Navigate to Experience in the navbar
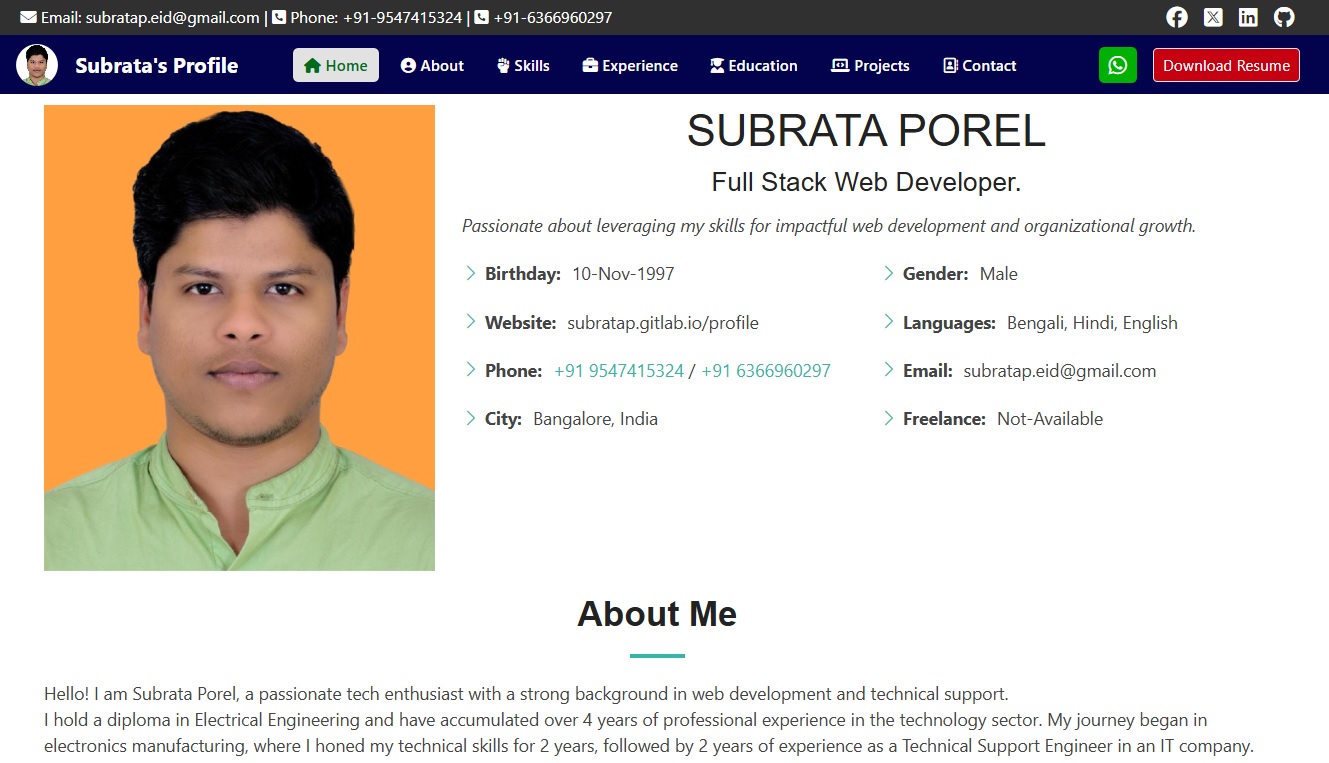Image resolution: width=1329 pixels, height=763 pixels. click(x=630, y=65)
